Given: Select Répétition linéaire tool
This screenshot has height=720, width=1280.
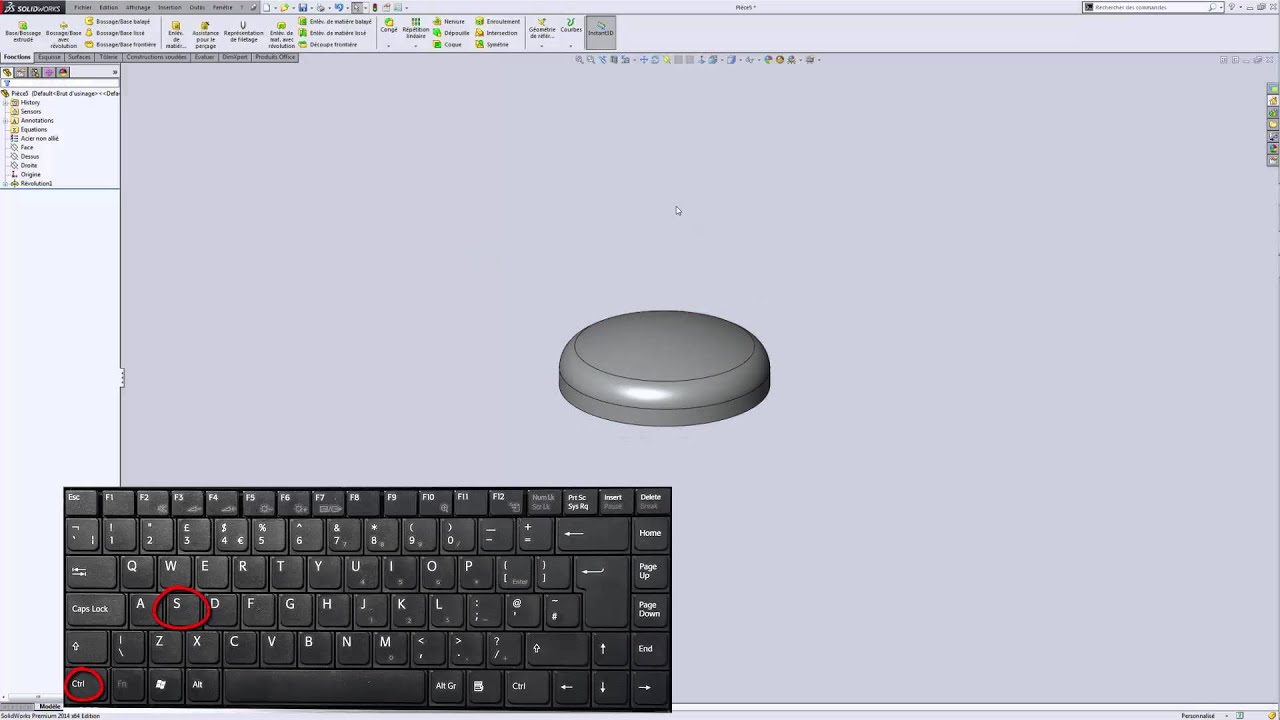Looking at the screenshot, I should (416, 28).
